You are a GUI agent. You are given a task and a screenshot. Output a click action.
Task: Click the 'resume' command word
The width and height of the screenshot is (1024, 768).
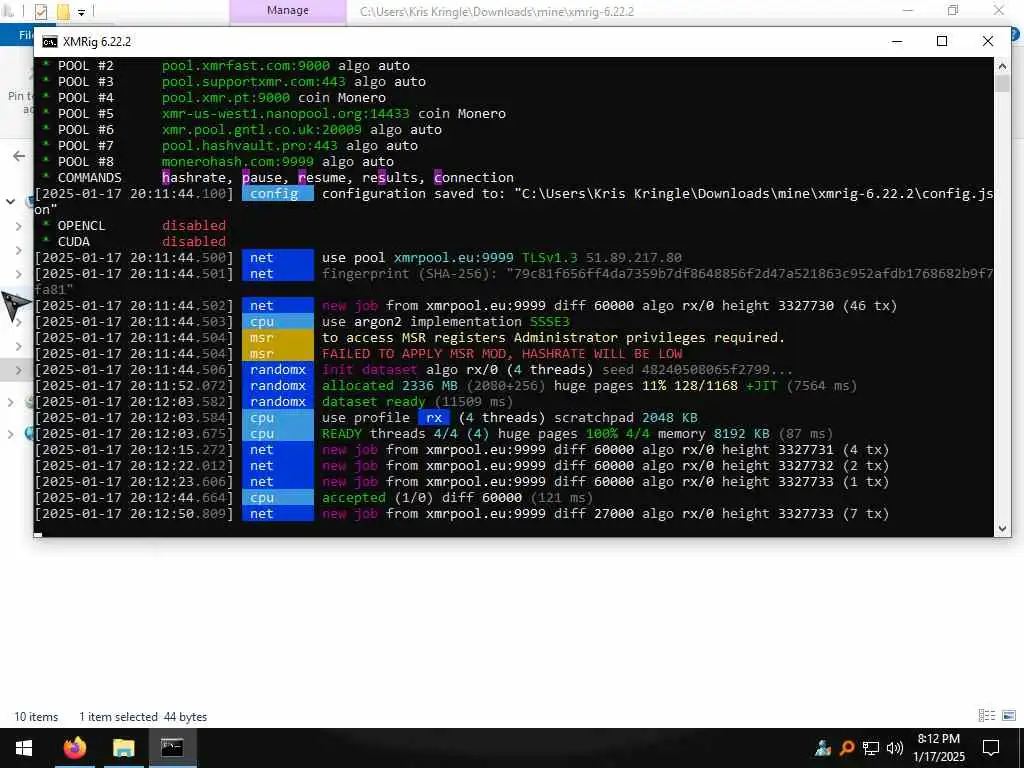(322, 178)
